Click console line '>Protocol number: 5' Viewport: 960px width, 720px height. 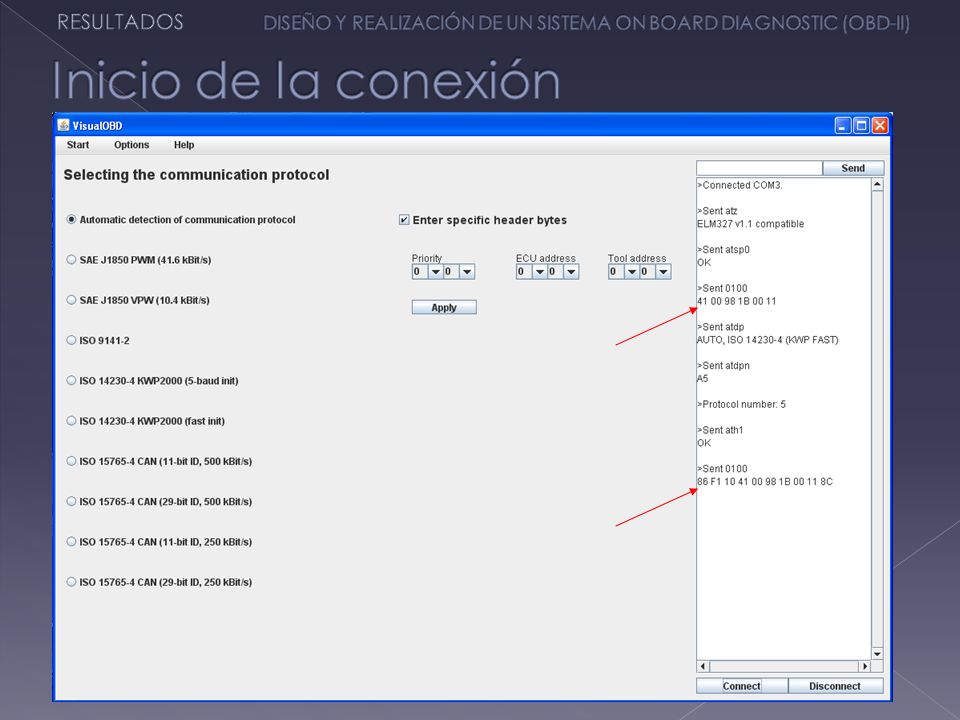[x=741, y=404]
